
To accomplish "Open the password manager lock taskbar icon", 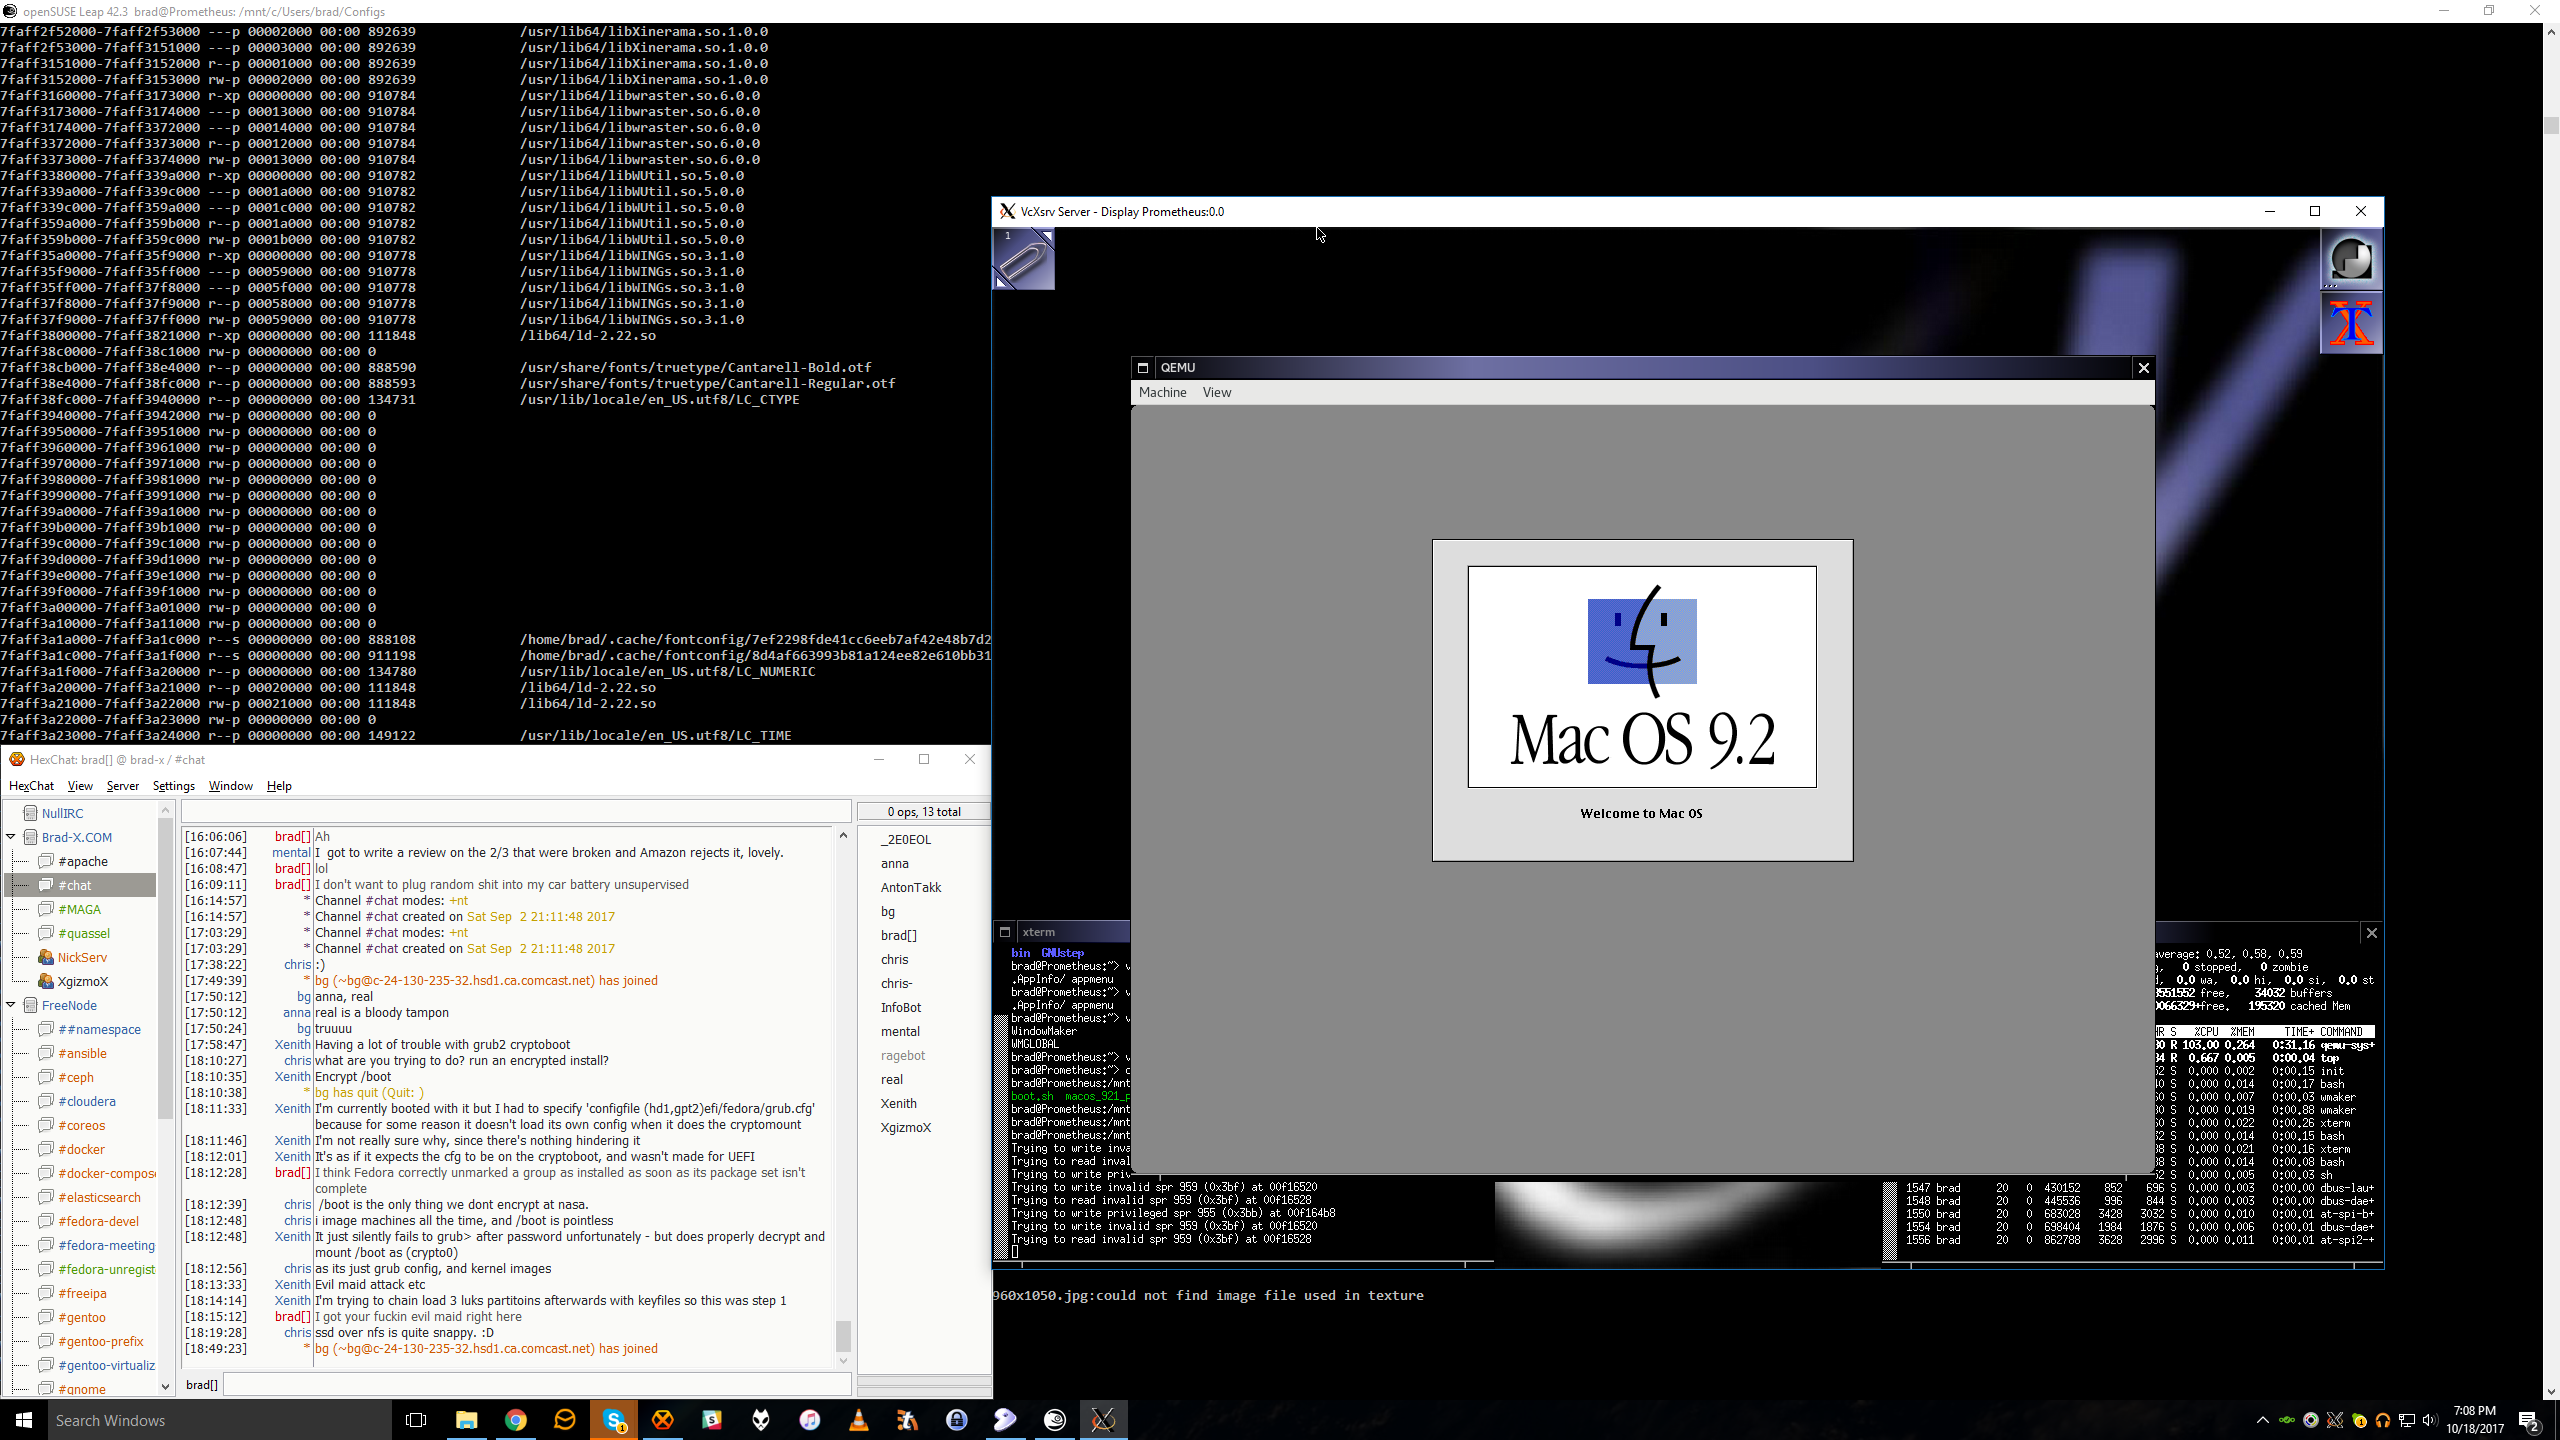I will coord(957,1420).
